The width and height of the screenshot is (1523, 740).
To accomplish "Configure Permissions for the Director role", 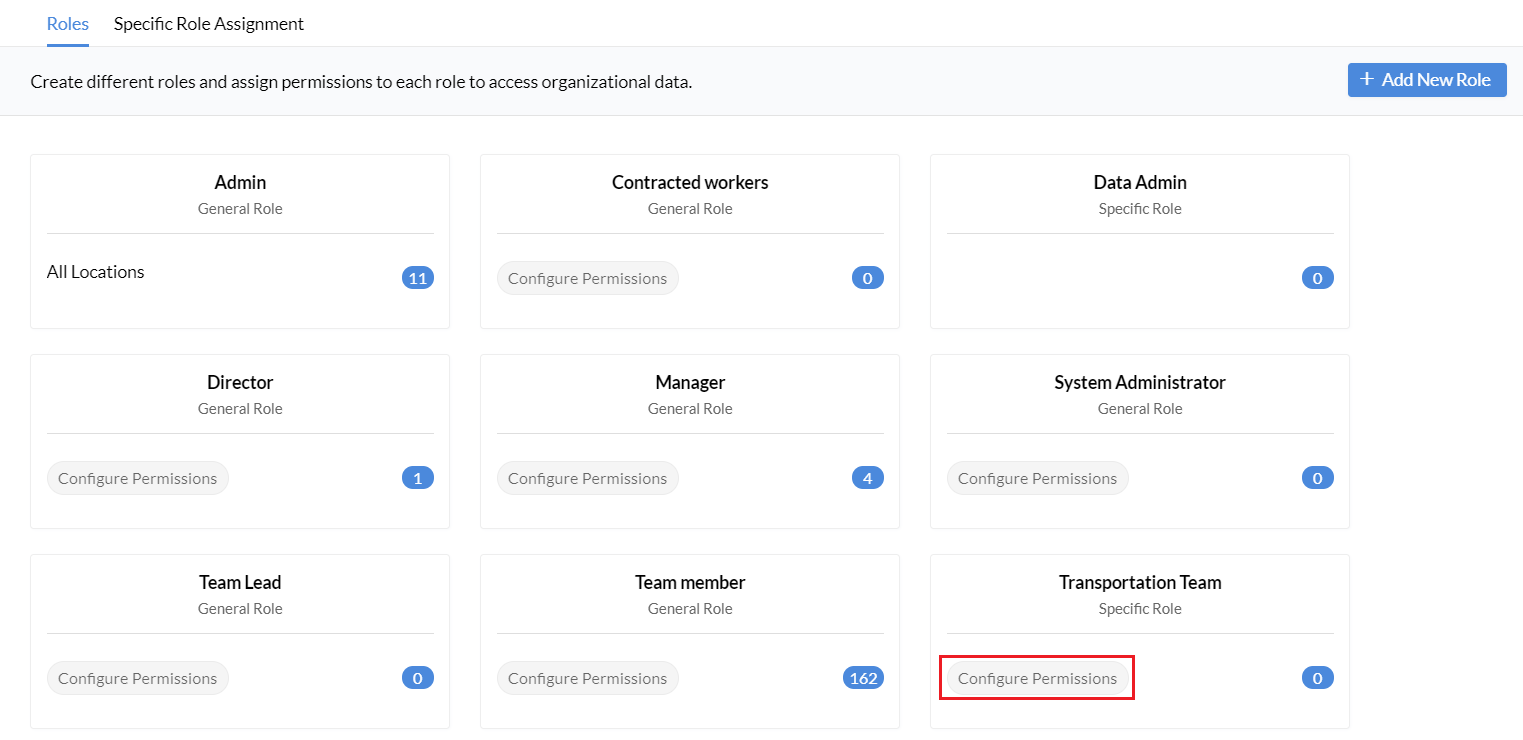I will 138,478.
